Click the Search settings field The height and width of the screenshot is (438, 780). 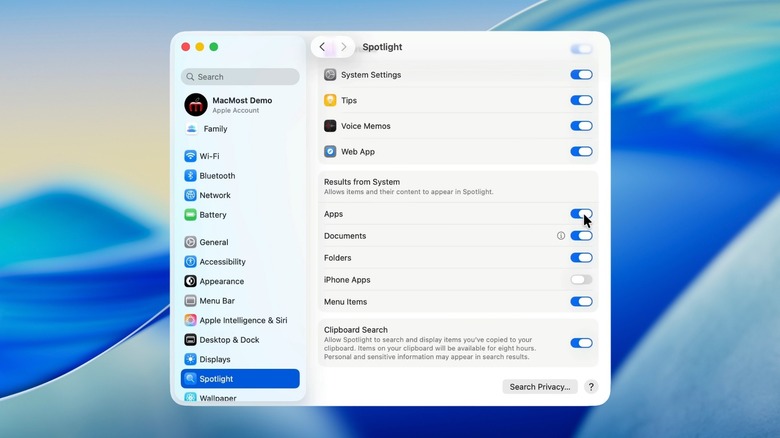pos(240,77)
